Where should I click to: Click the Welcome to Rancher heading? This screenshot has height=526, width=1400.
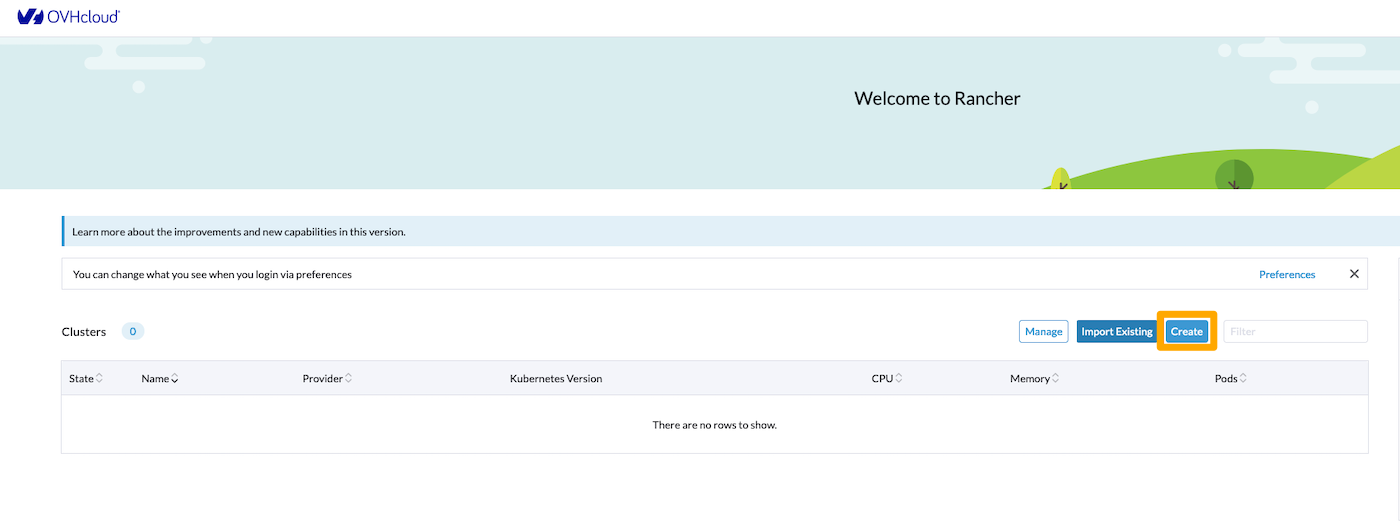pos(937,98)
